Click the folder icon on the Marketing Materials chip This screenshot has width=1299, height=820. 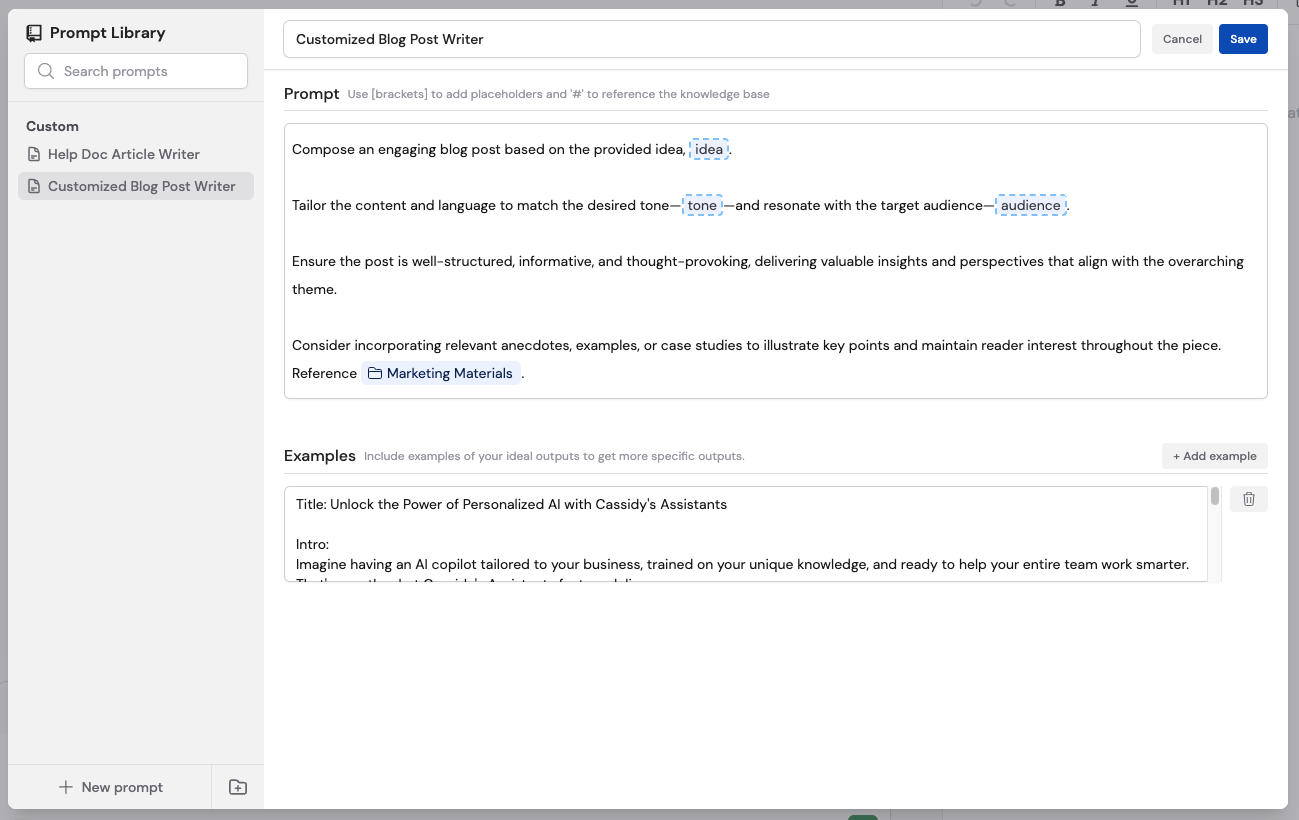pyautogui.click(x=375, y=372)
